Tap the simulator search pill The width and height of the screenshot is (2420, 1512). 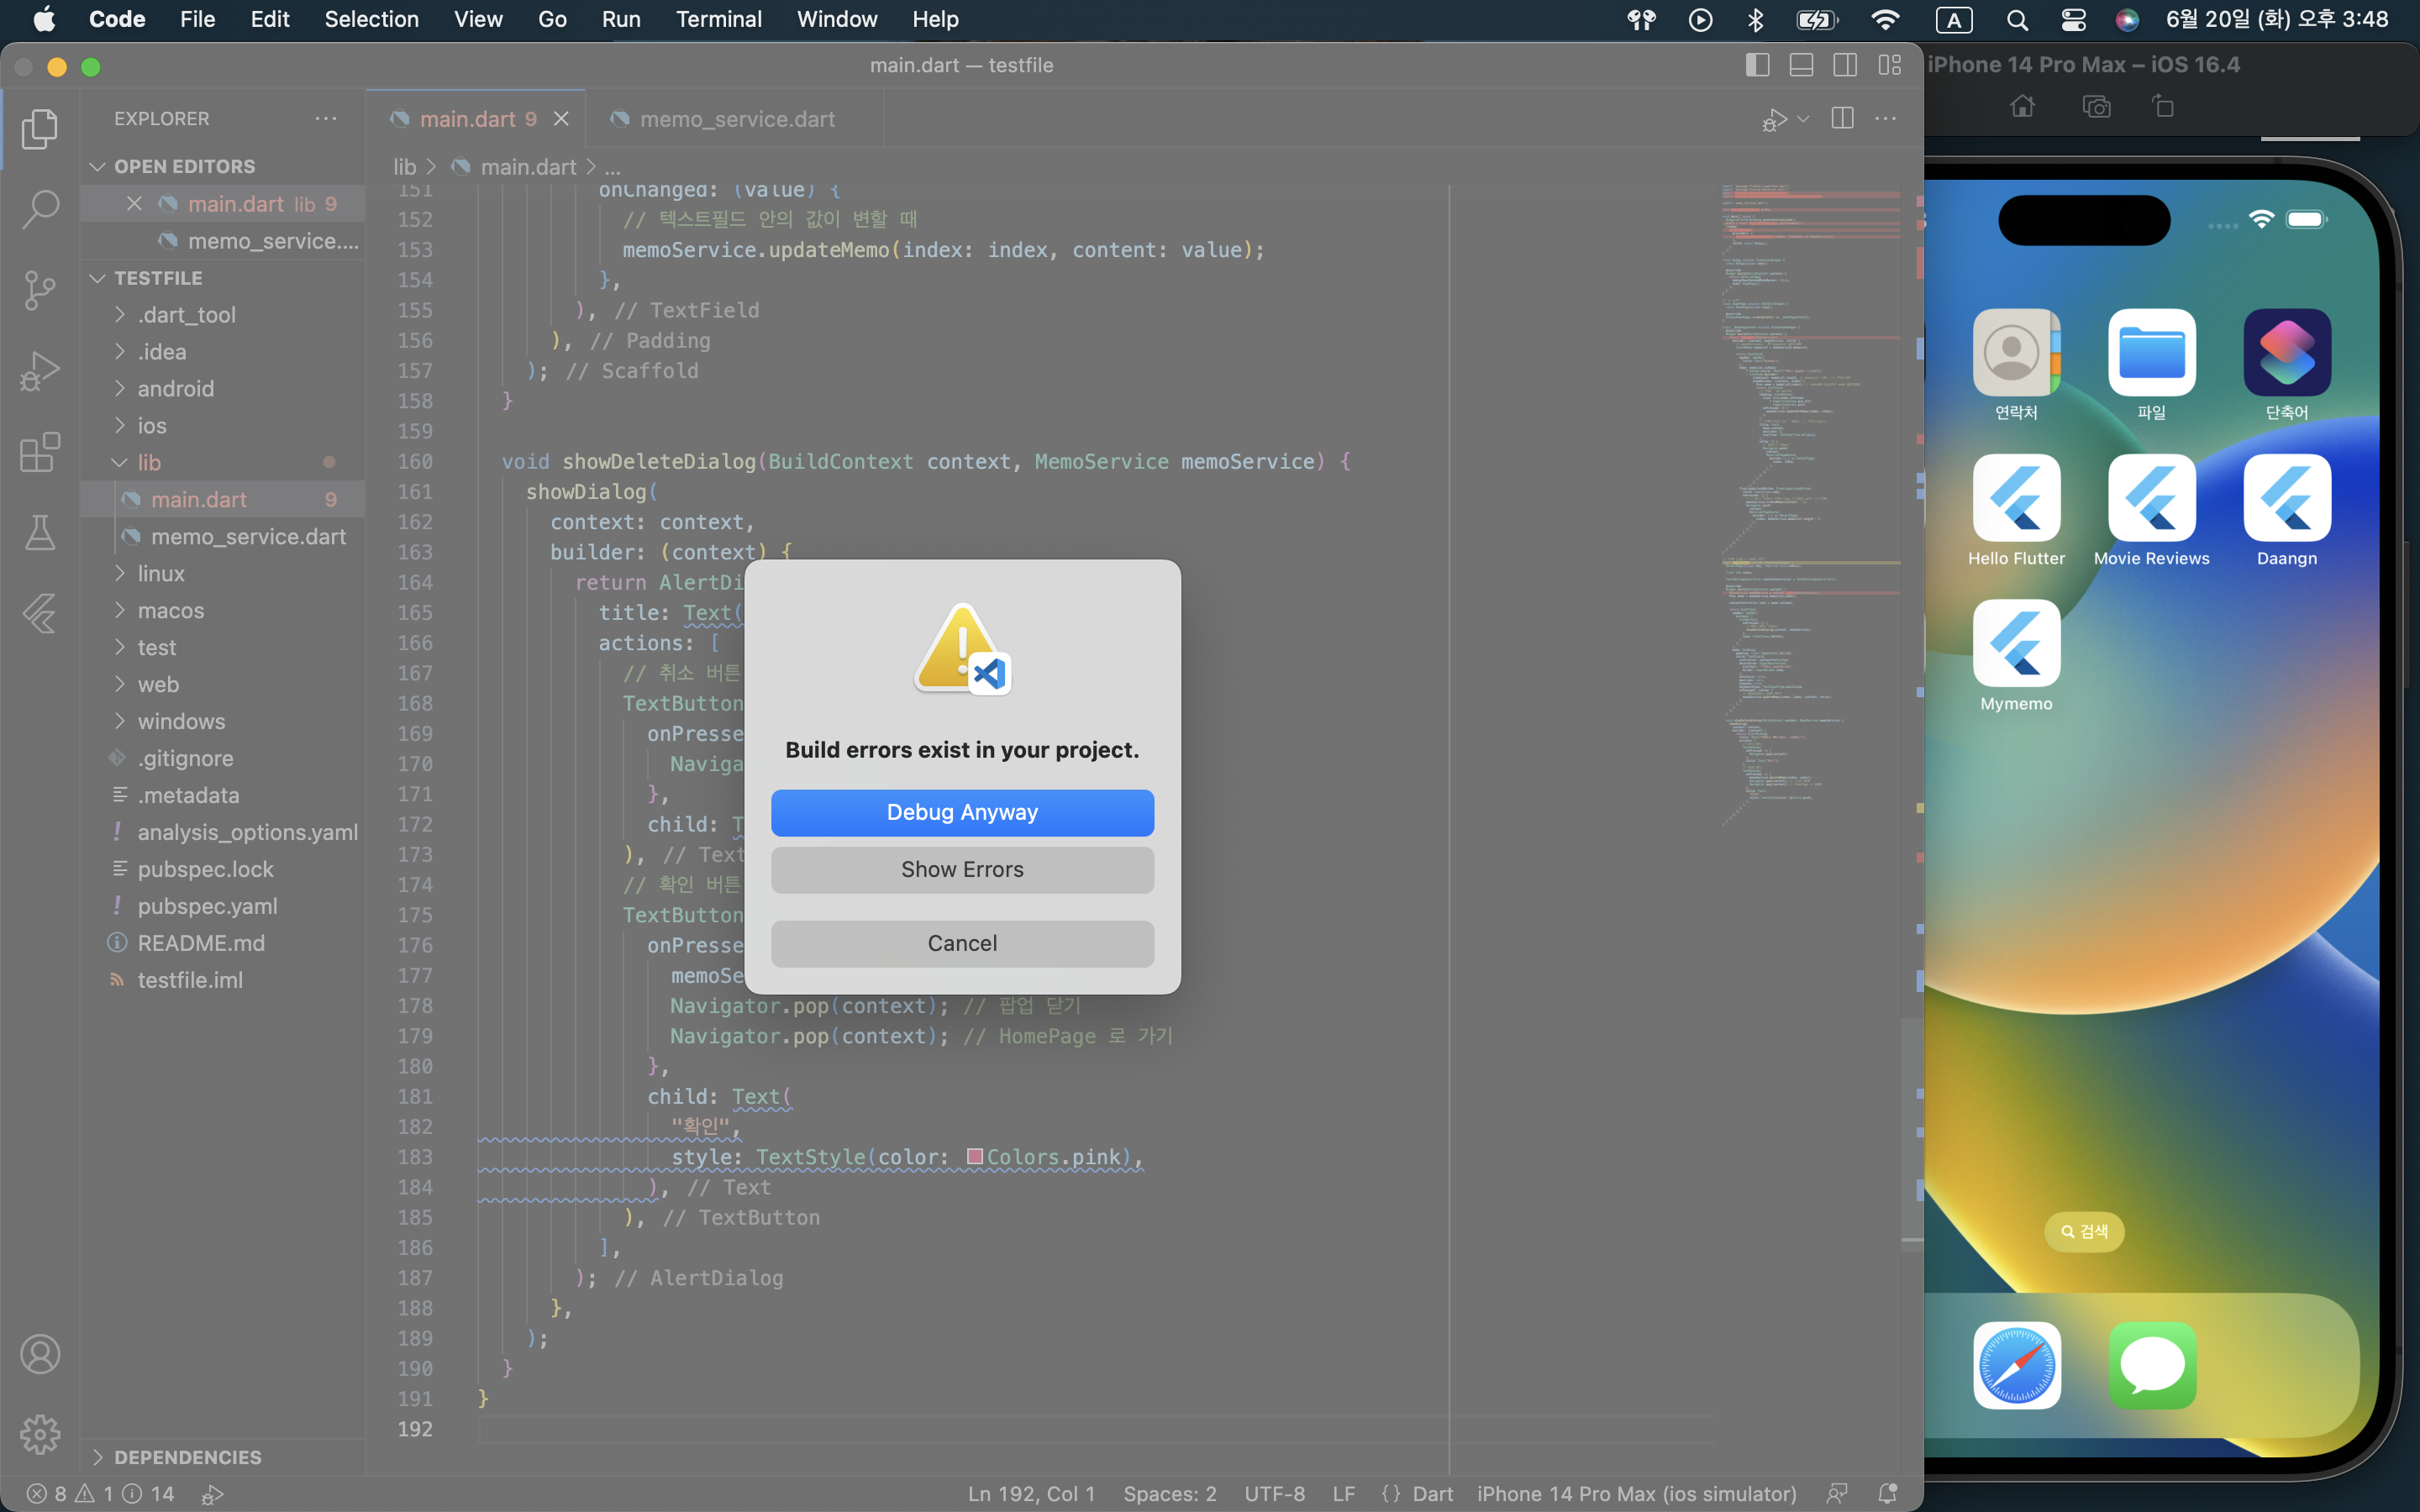click(x=2084, y=1231)
